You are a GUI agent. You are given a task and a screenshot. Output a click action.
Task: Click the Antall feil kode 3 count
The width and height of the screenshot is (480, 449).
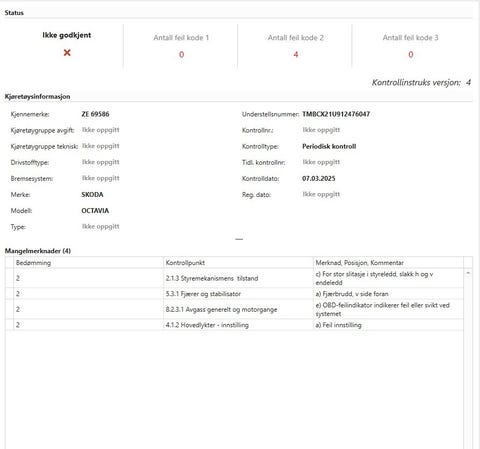click(x=411, y=54)
